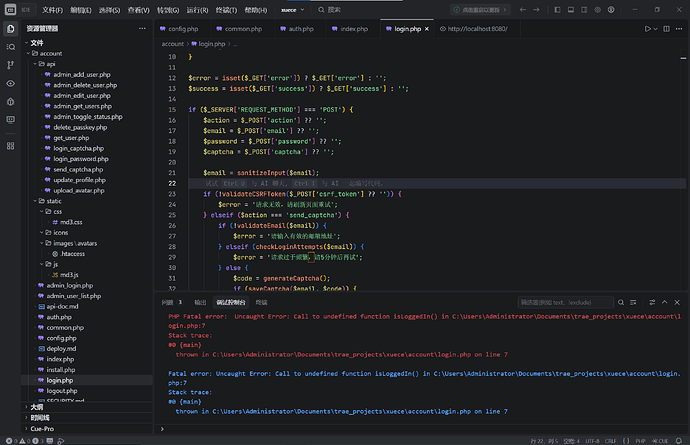
Task: Open the Source Control view
Action: (x=11, y=65)
